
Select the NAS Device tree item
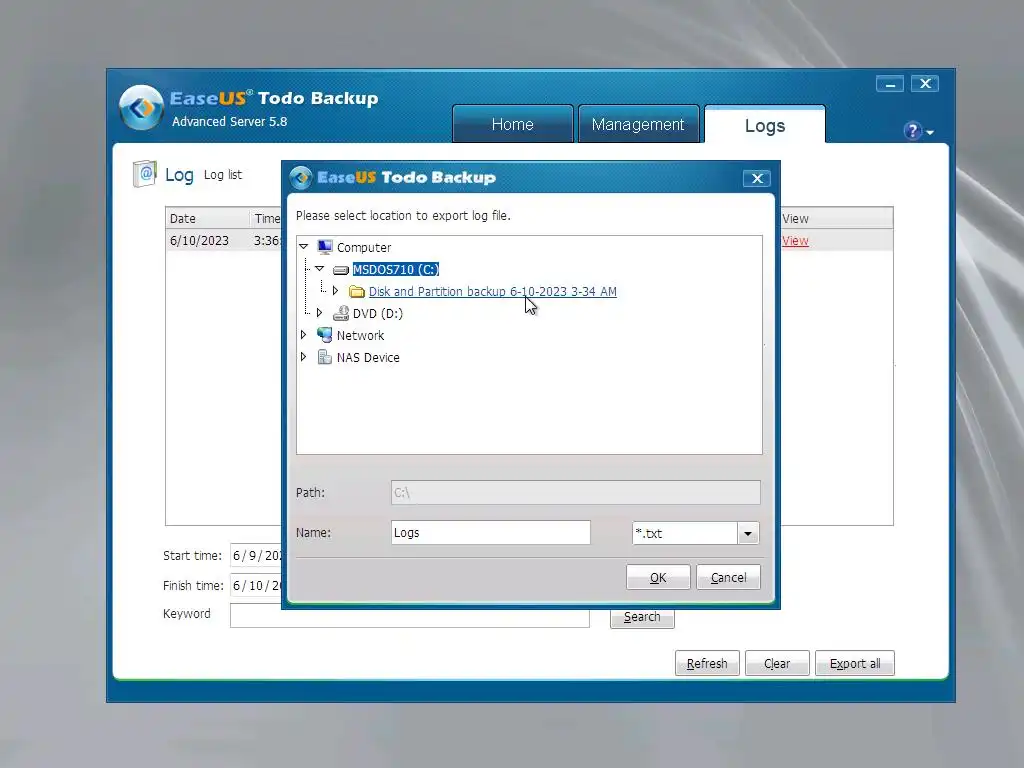click(x=368, y=358)
